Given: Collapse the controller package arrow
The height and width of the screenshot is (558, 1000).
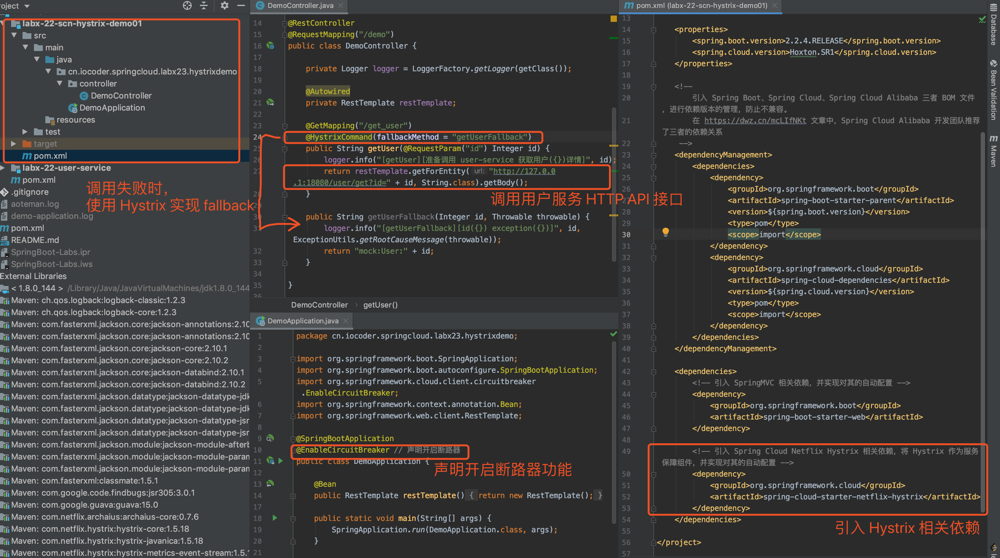Looking at the screenshot, I should click(x=60, y=84).
